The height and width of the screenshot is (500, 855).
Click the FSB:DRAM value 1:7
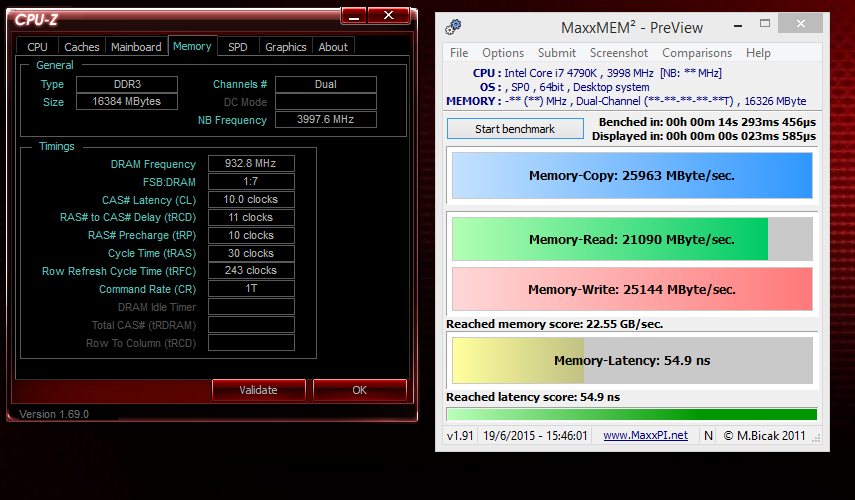[251, 181]
